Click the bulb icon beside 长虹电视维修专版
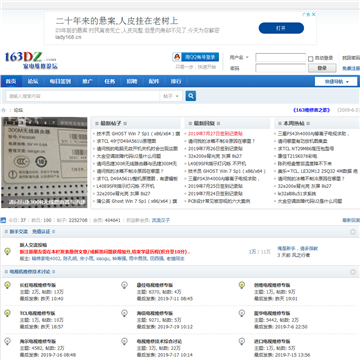 click(7, 285)
